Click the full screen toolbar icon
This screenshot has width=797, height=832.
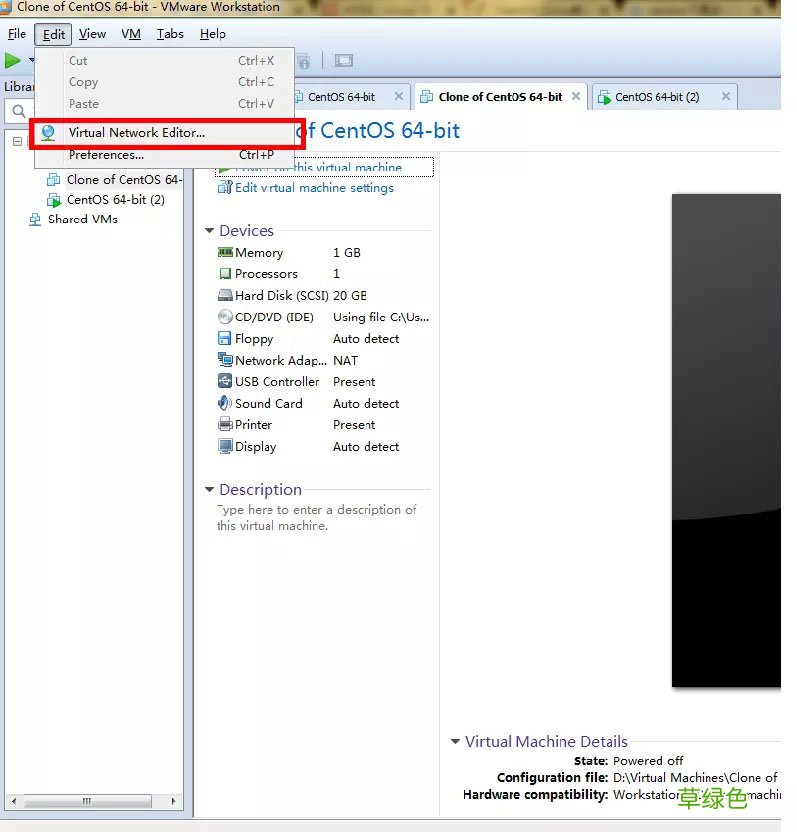tap(344, 60)
